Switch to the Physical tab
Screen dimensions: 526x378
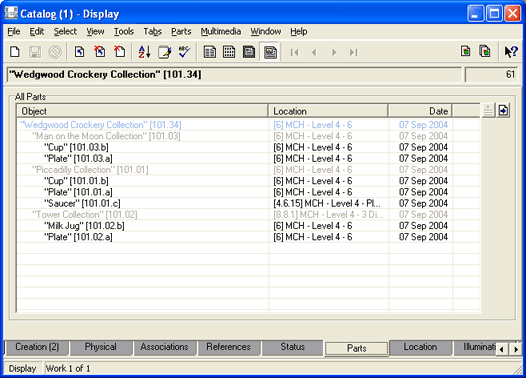tap(100, 347)
